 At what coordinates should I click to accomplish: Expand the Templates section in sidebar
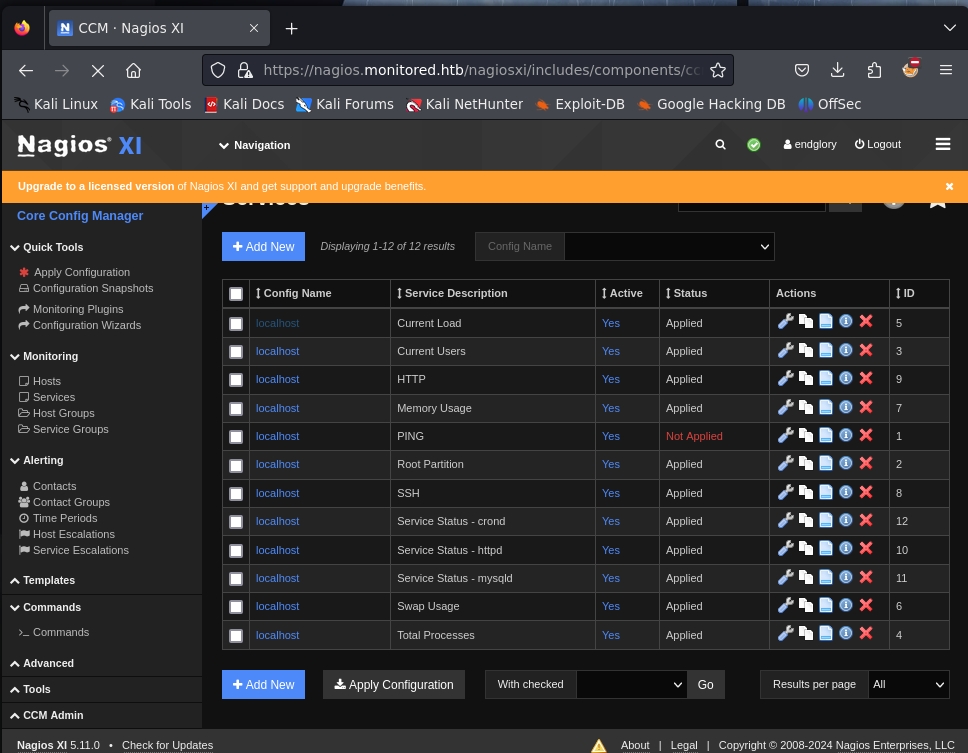[49, 580]
